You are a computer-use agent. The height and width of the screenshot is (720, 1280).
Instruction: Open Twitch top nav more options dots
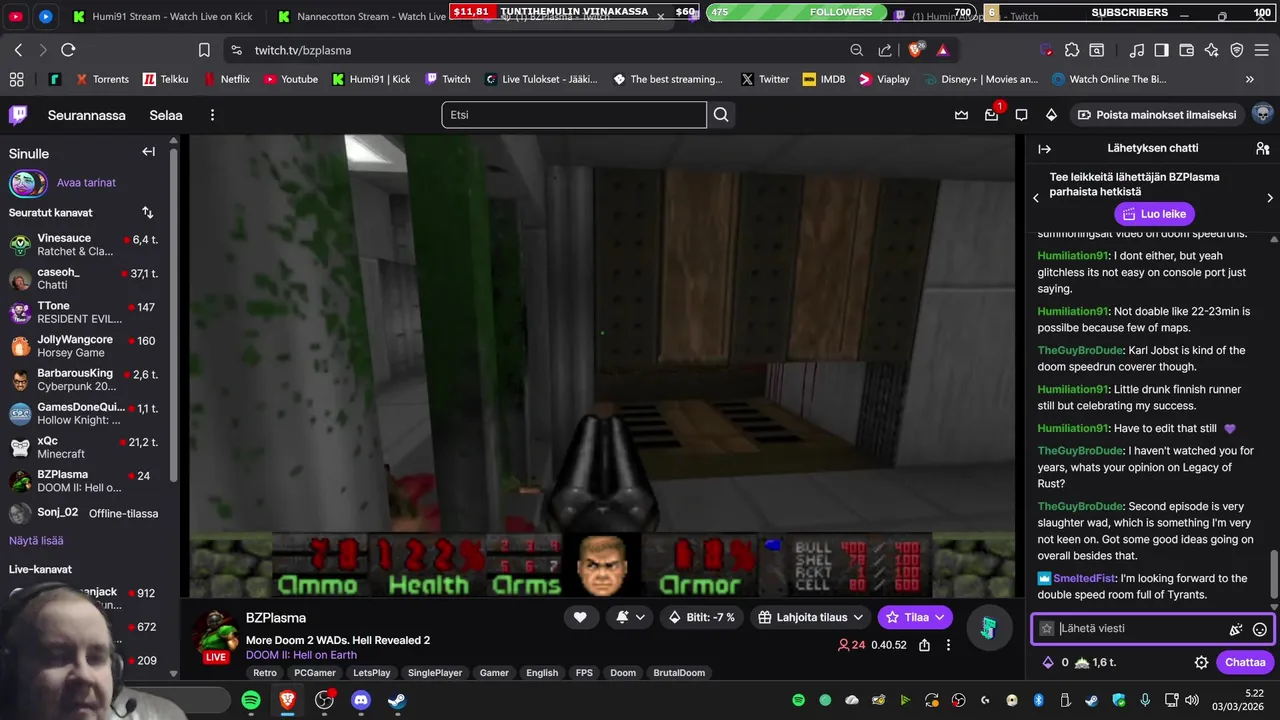(x=212, y=115)
